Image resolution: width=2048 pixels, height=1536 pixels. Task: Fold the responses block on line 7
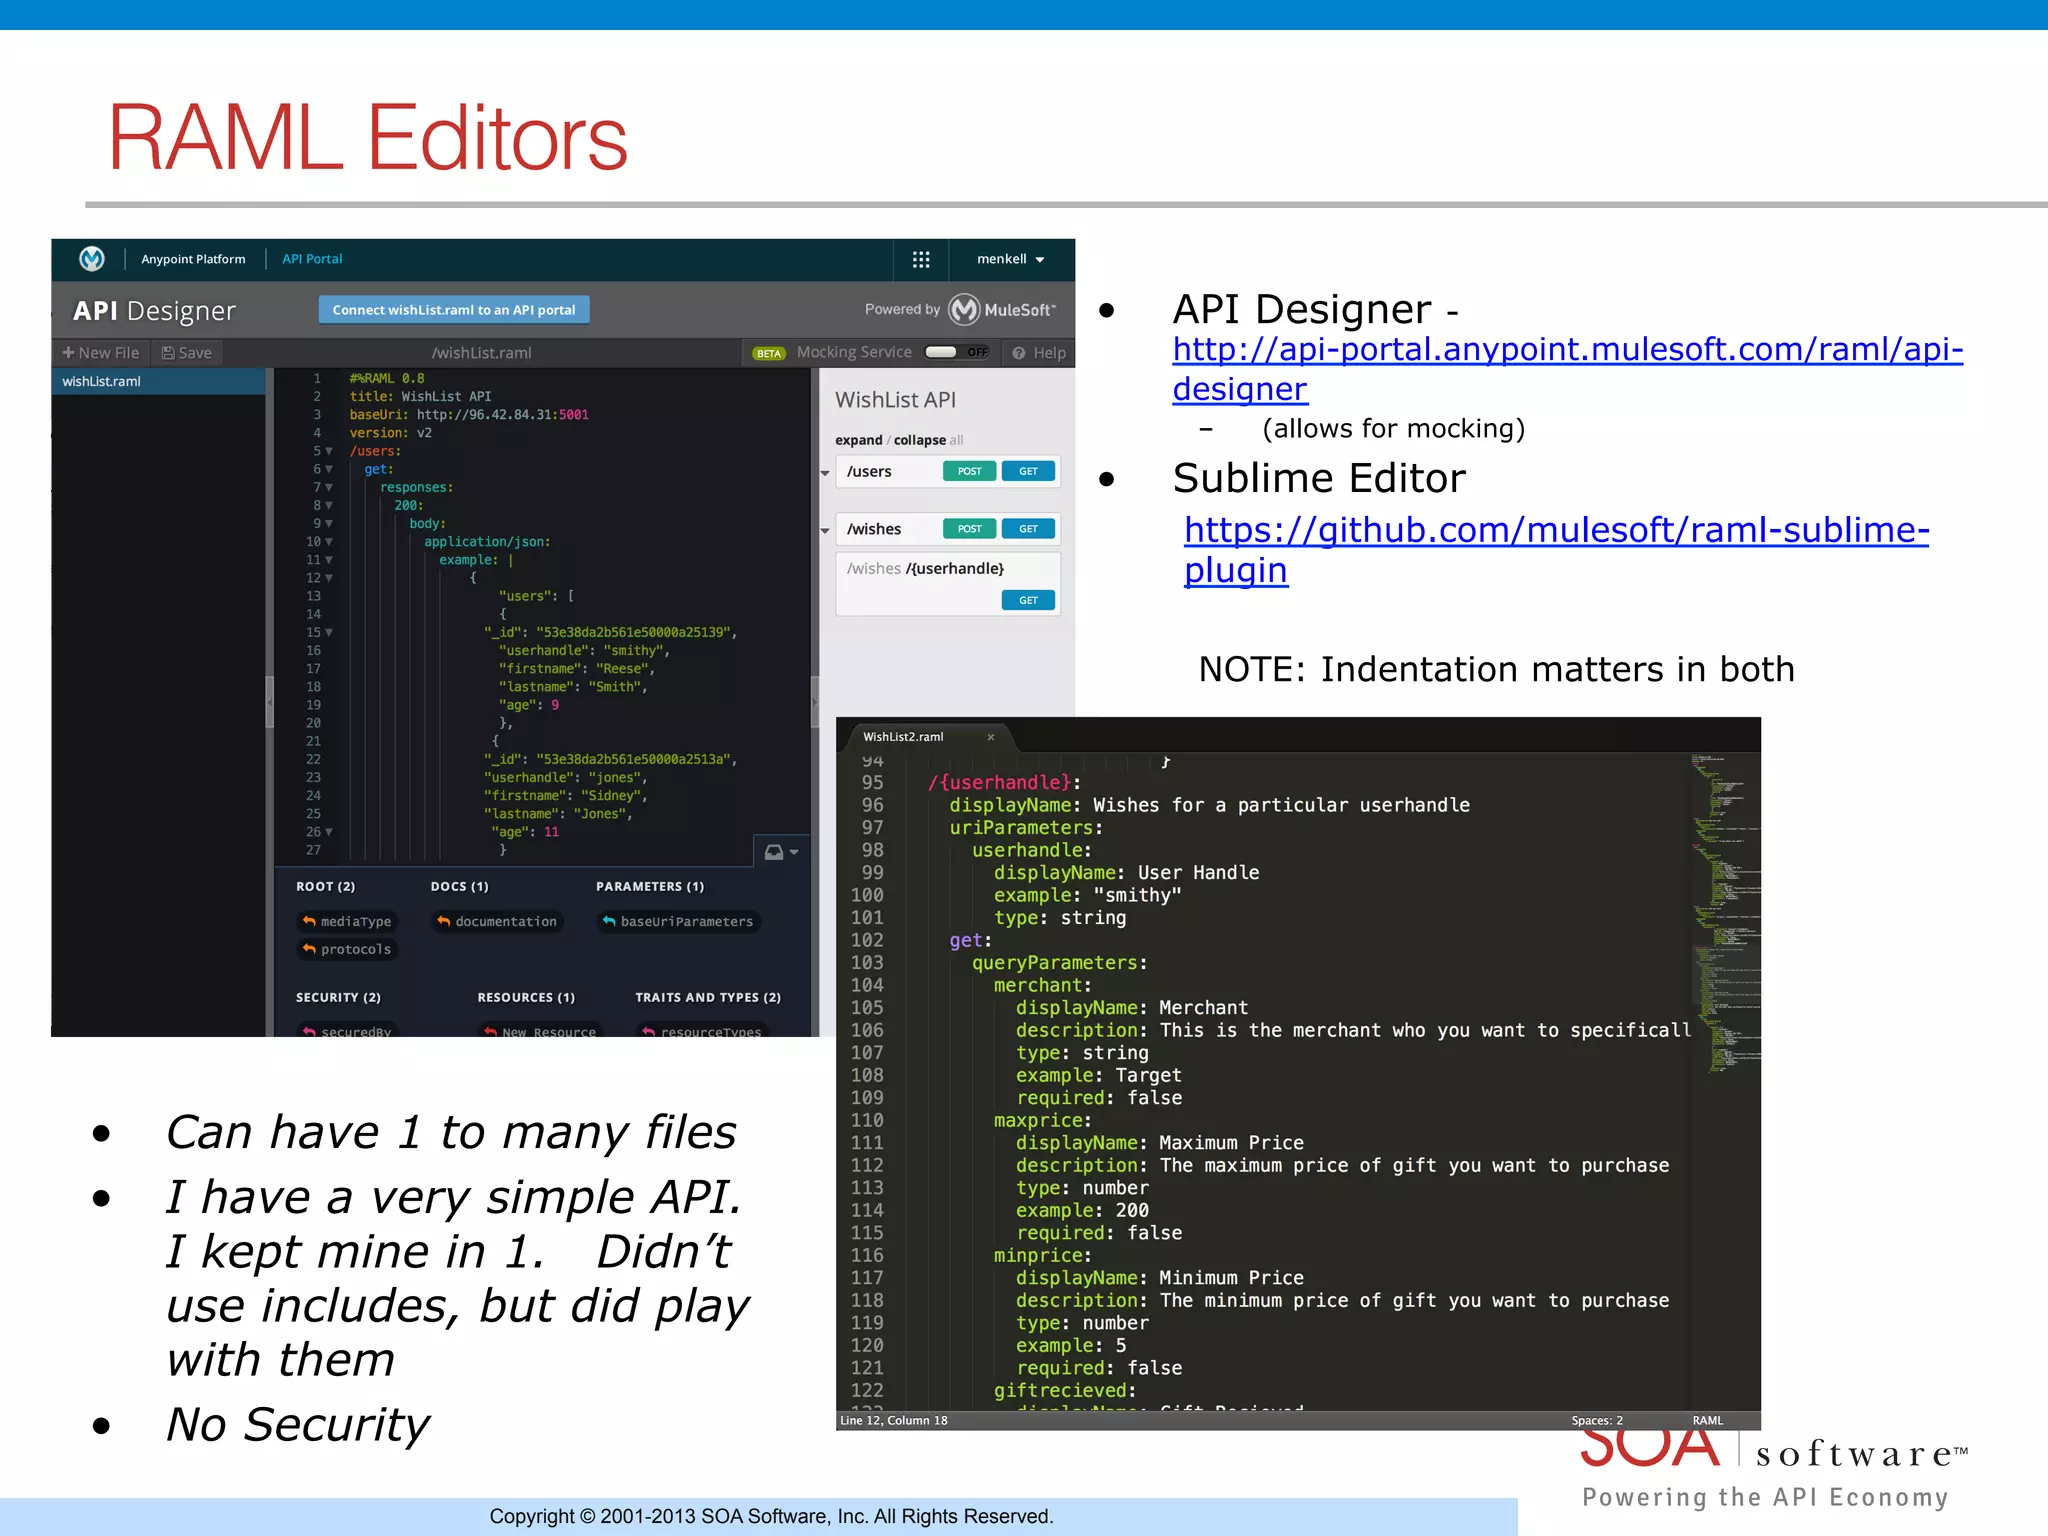point(329,487)
